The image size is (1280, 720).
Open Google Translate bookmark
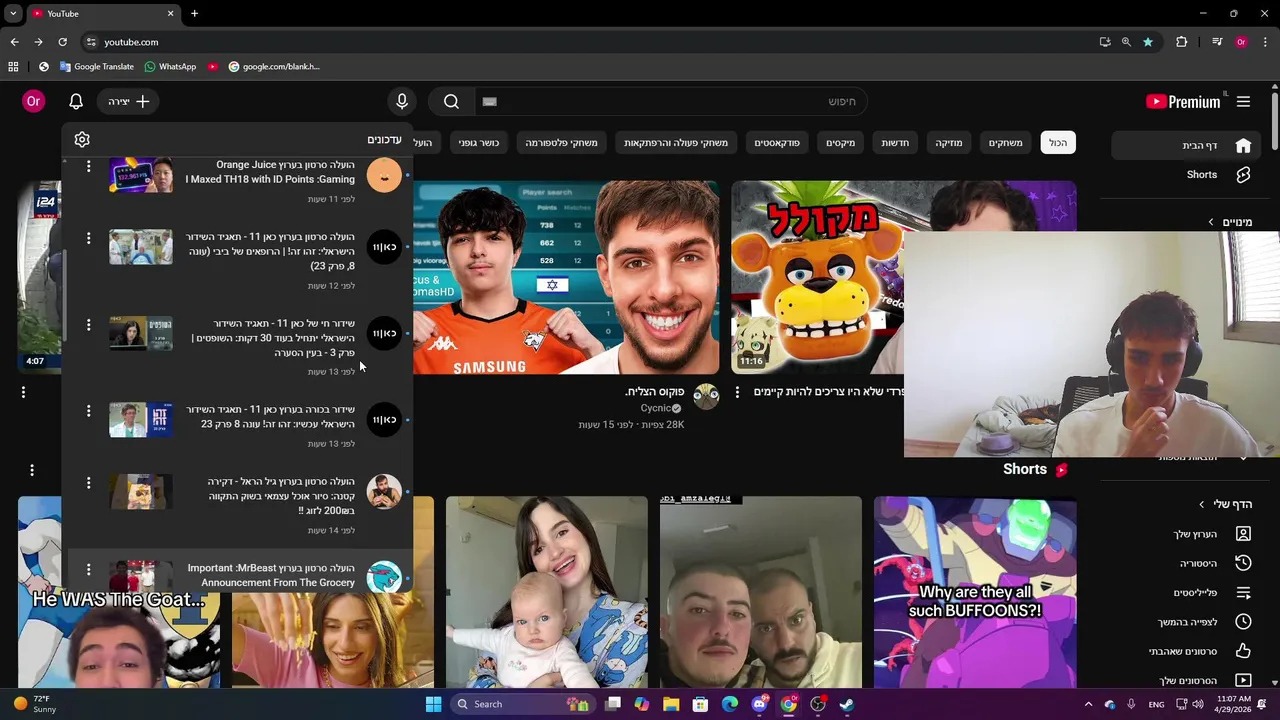point(96,66)
